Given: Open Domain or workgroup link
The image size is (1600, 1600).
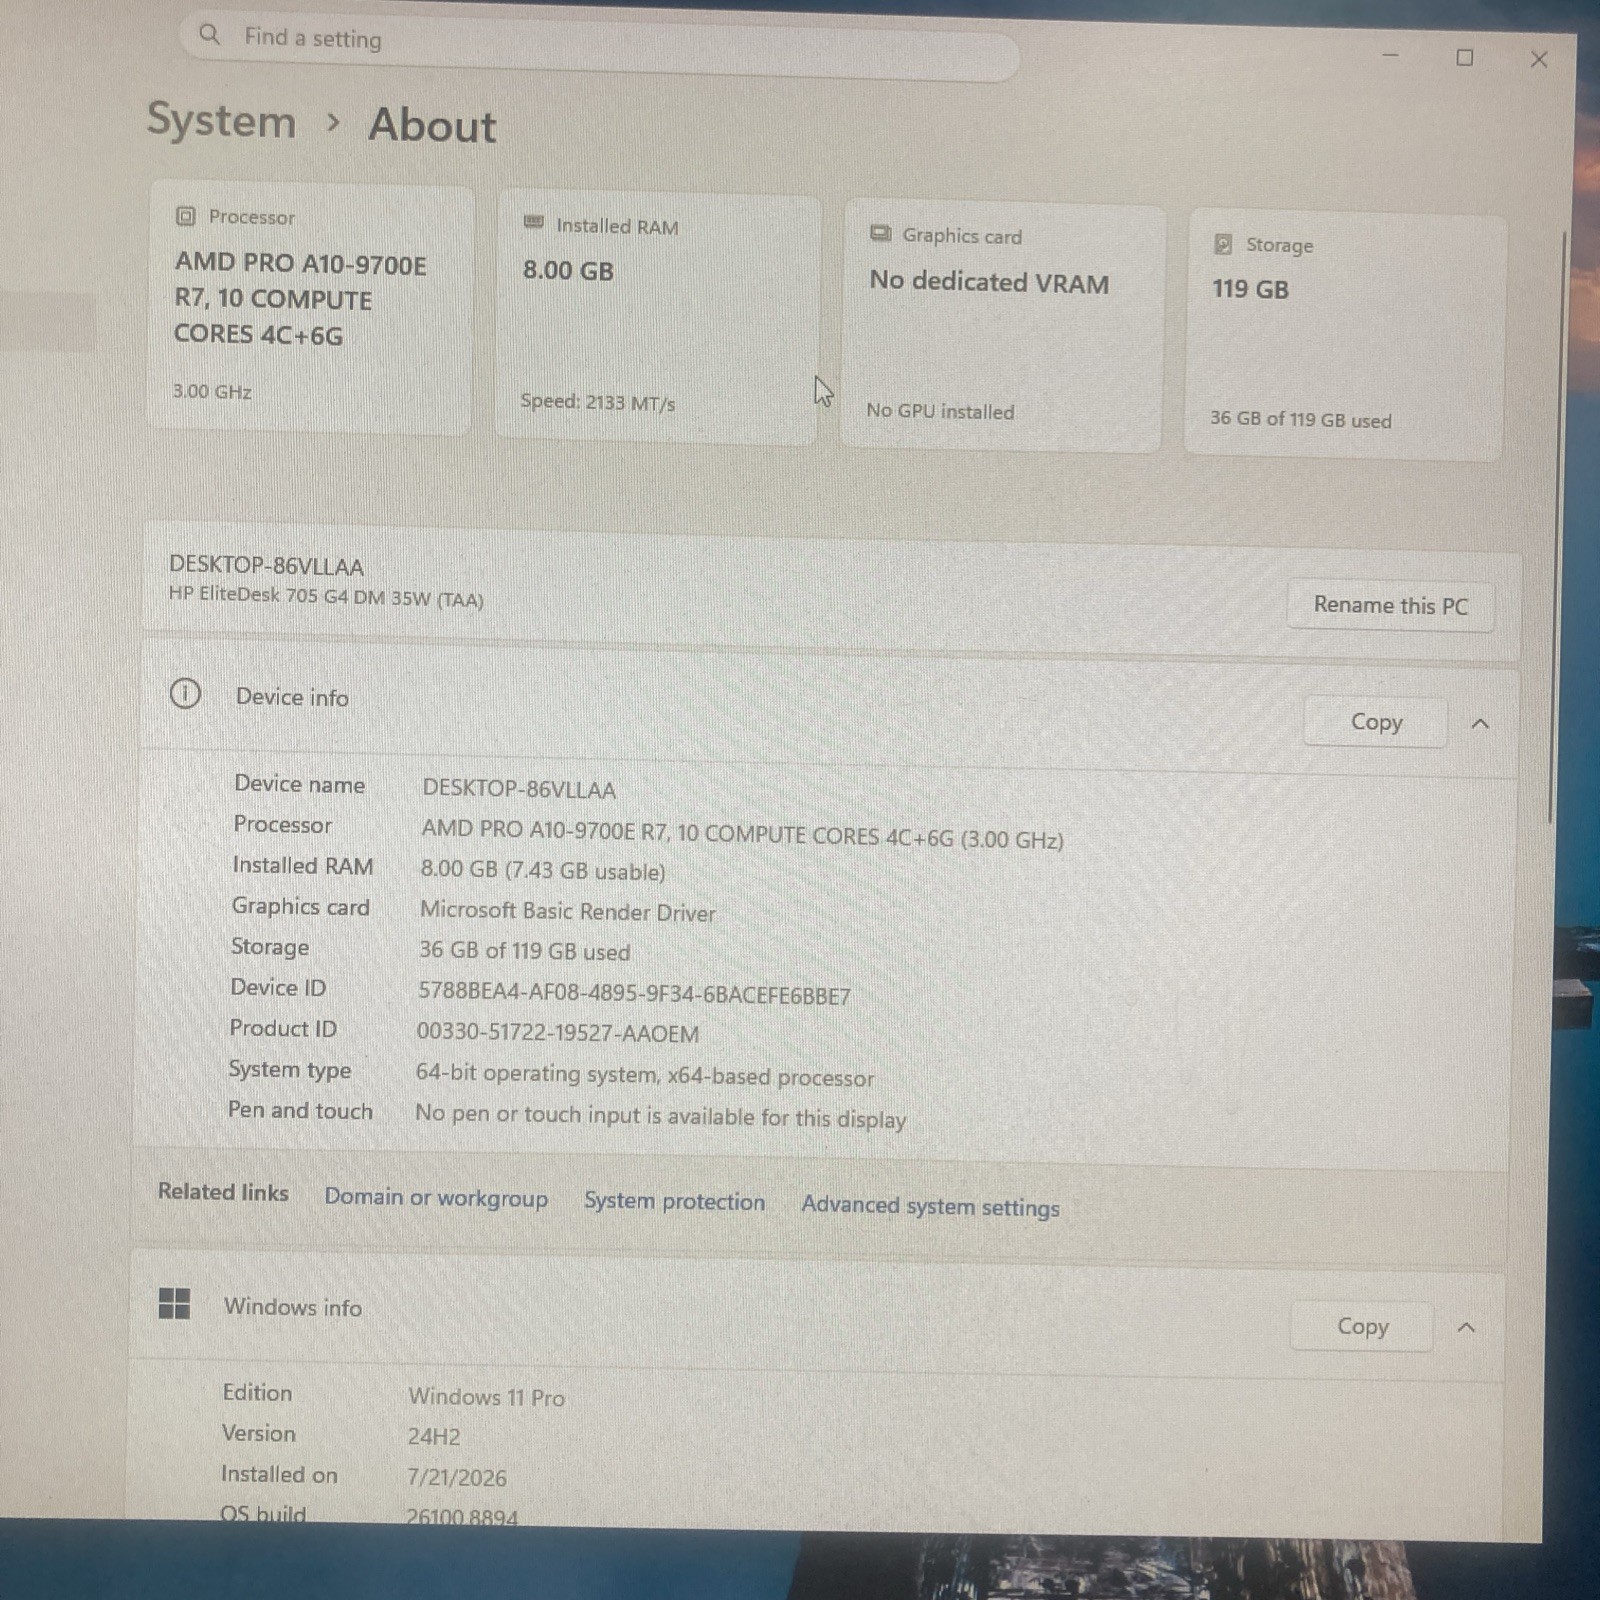Looking at the screenshot, I should tap(436, 1197).
